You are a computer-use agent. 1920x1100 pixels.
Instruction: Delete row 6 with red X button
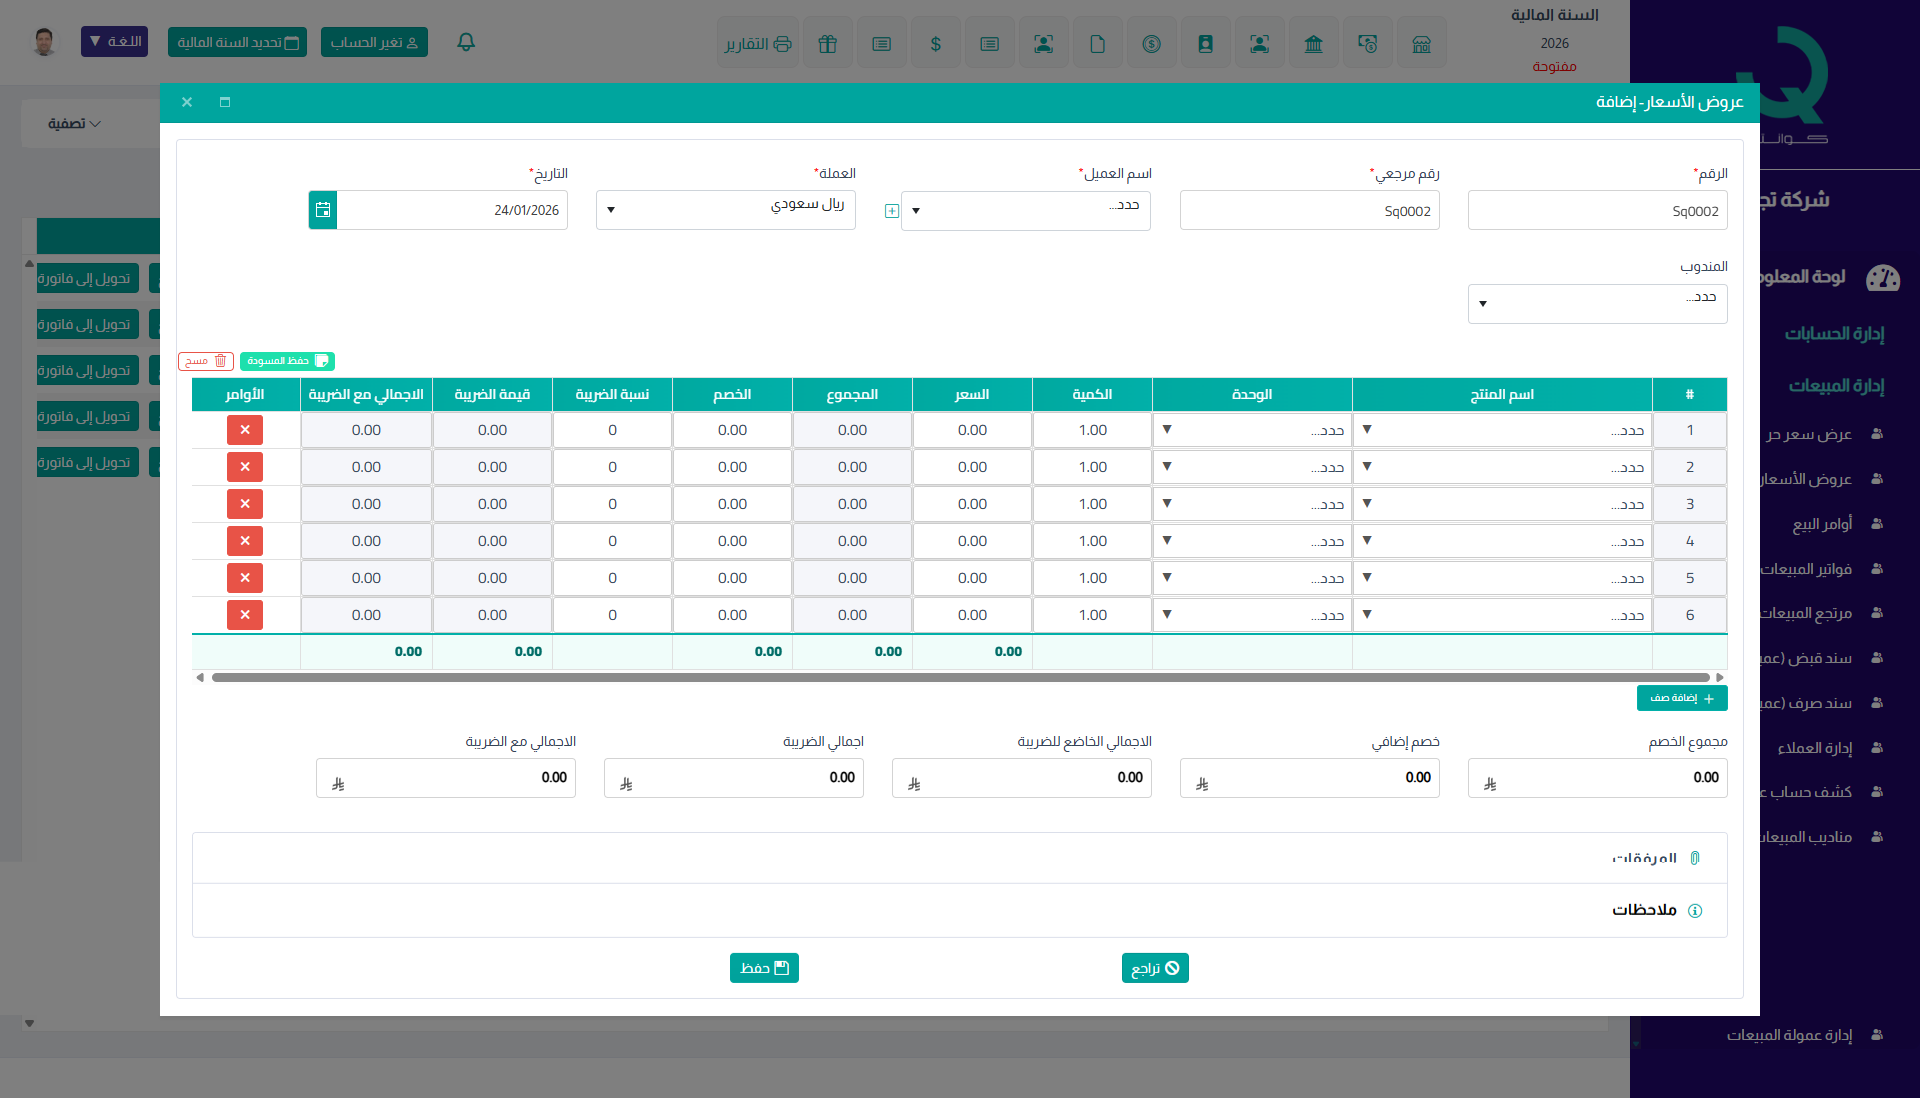tap(245, 615)
